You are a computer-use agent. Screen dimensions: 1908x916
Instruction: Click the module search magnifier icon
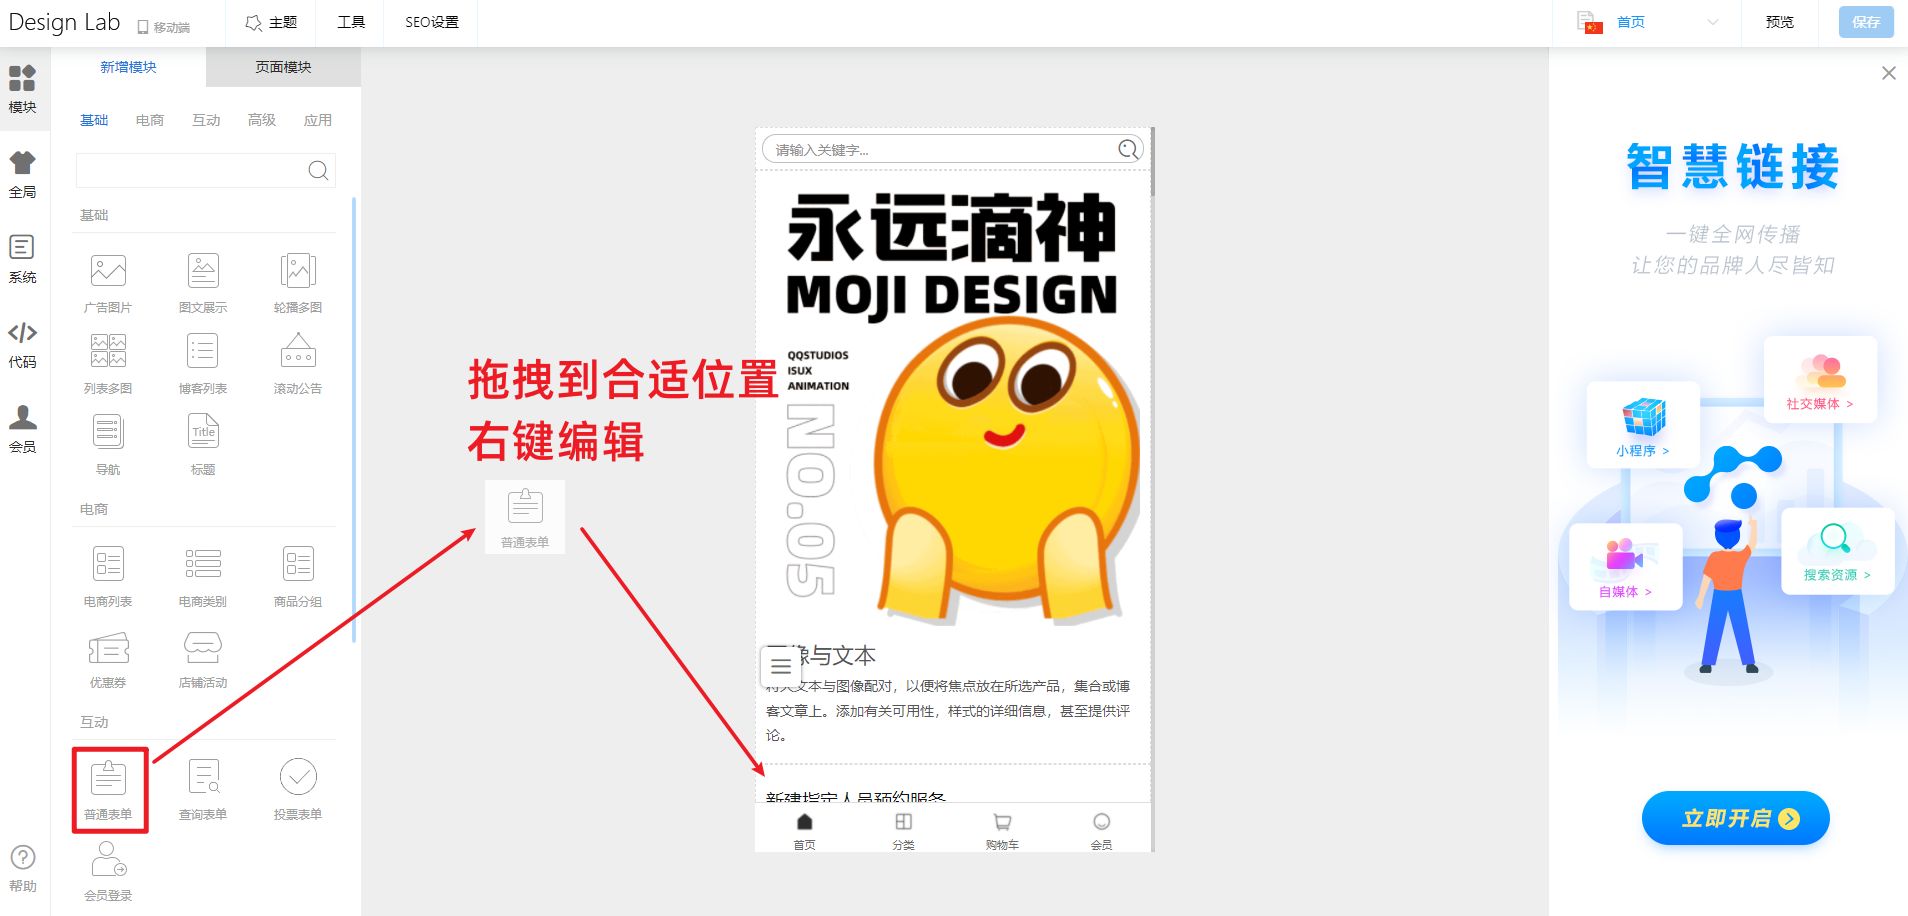(x=318, y=170)
